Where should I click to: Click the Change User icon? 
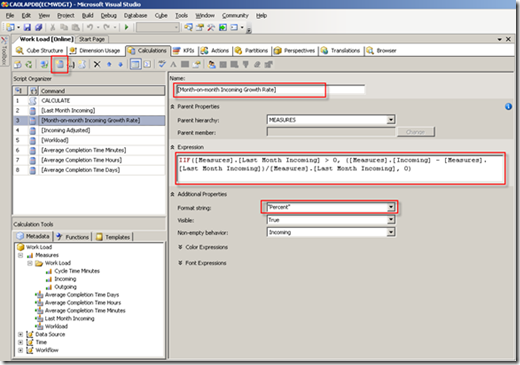tap(211, 64)
